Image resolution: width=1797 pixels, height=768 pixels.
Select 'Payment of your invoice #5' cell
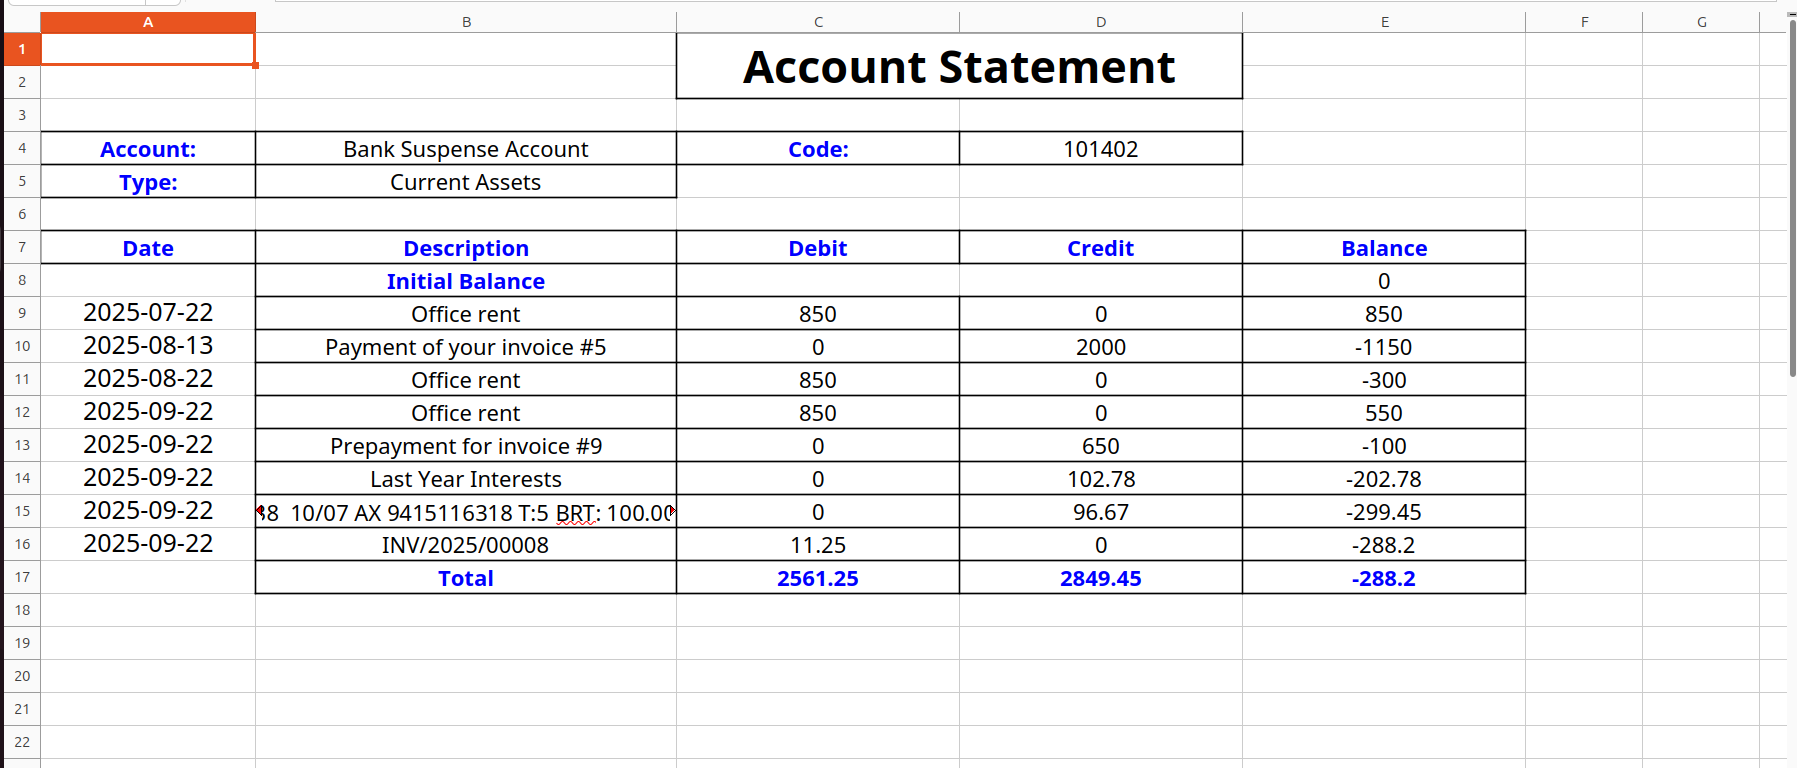pos(466,346)
